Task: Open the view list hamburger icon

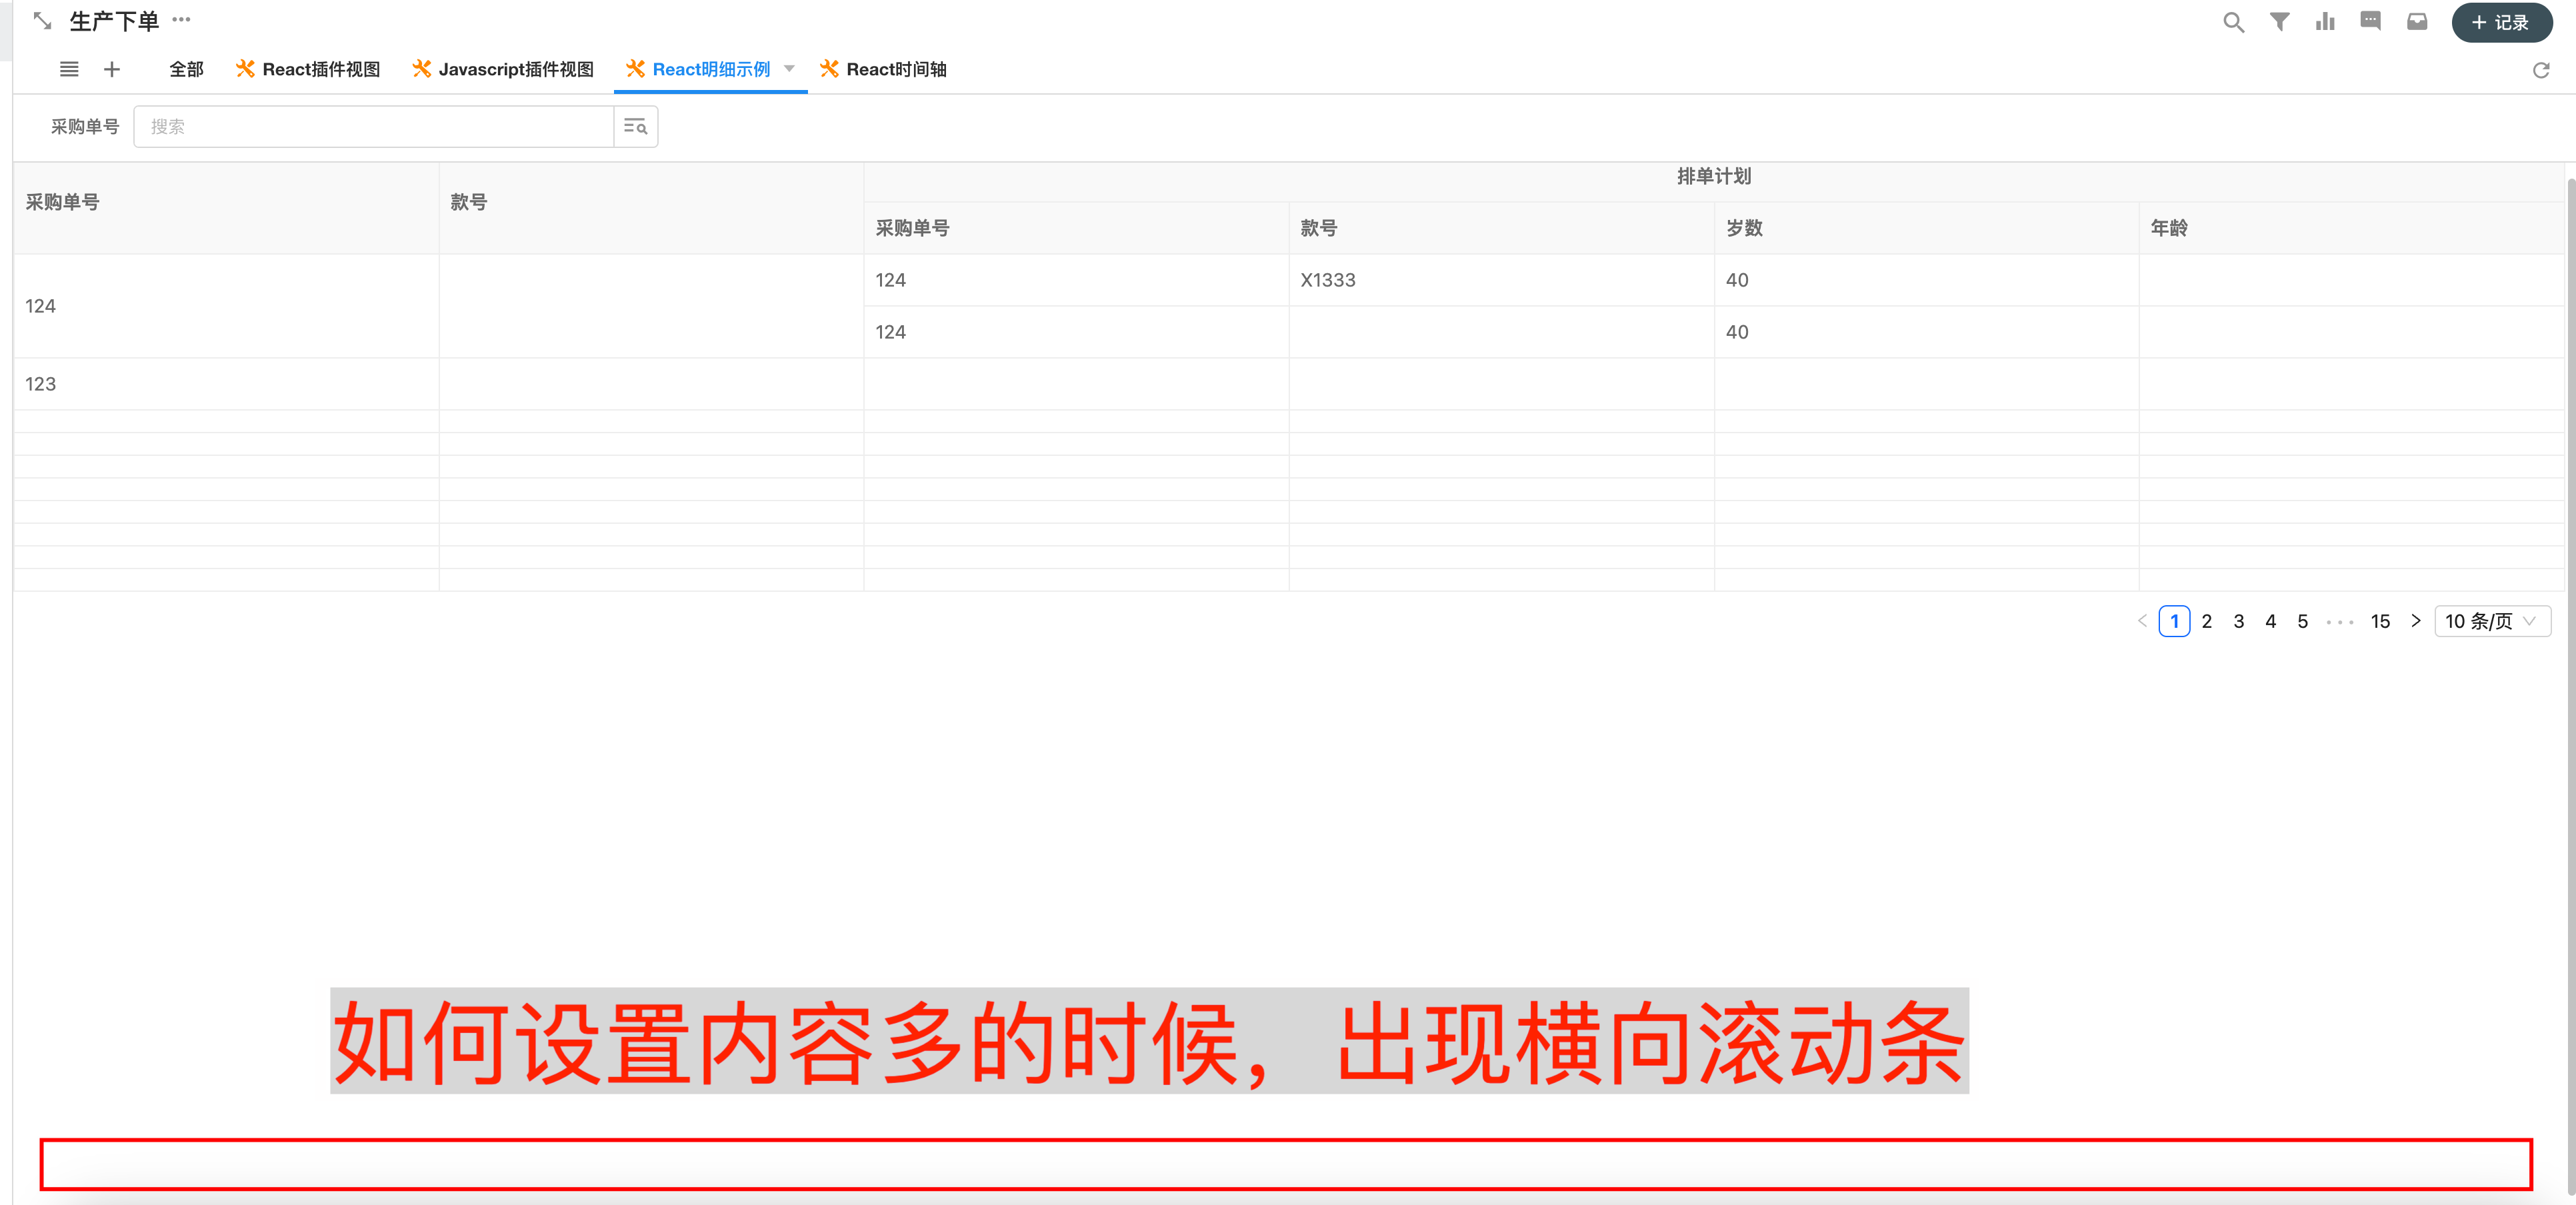Action: 69,69
